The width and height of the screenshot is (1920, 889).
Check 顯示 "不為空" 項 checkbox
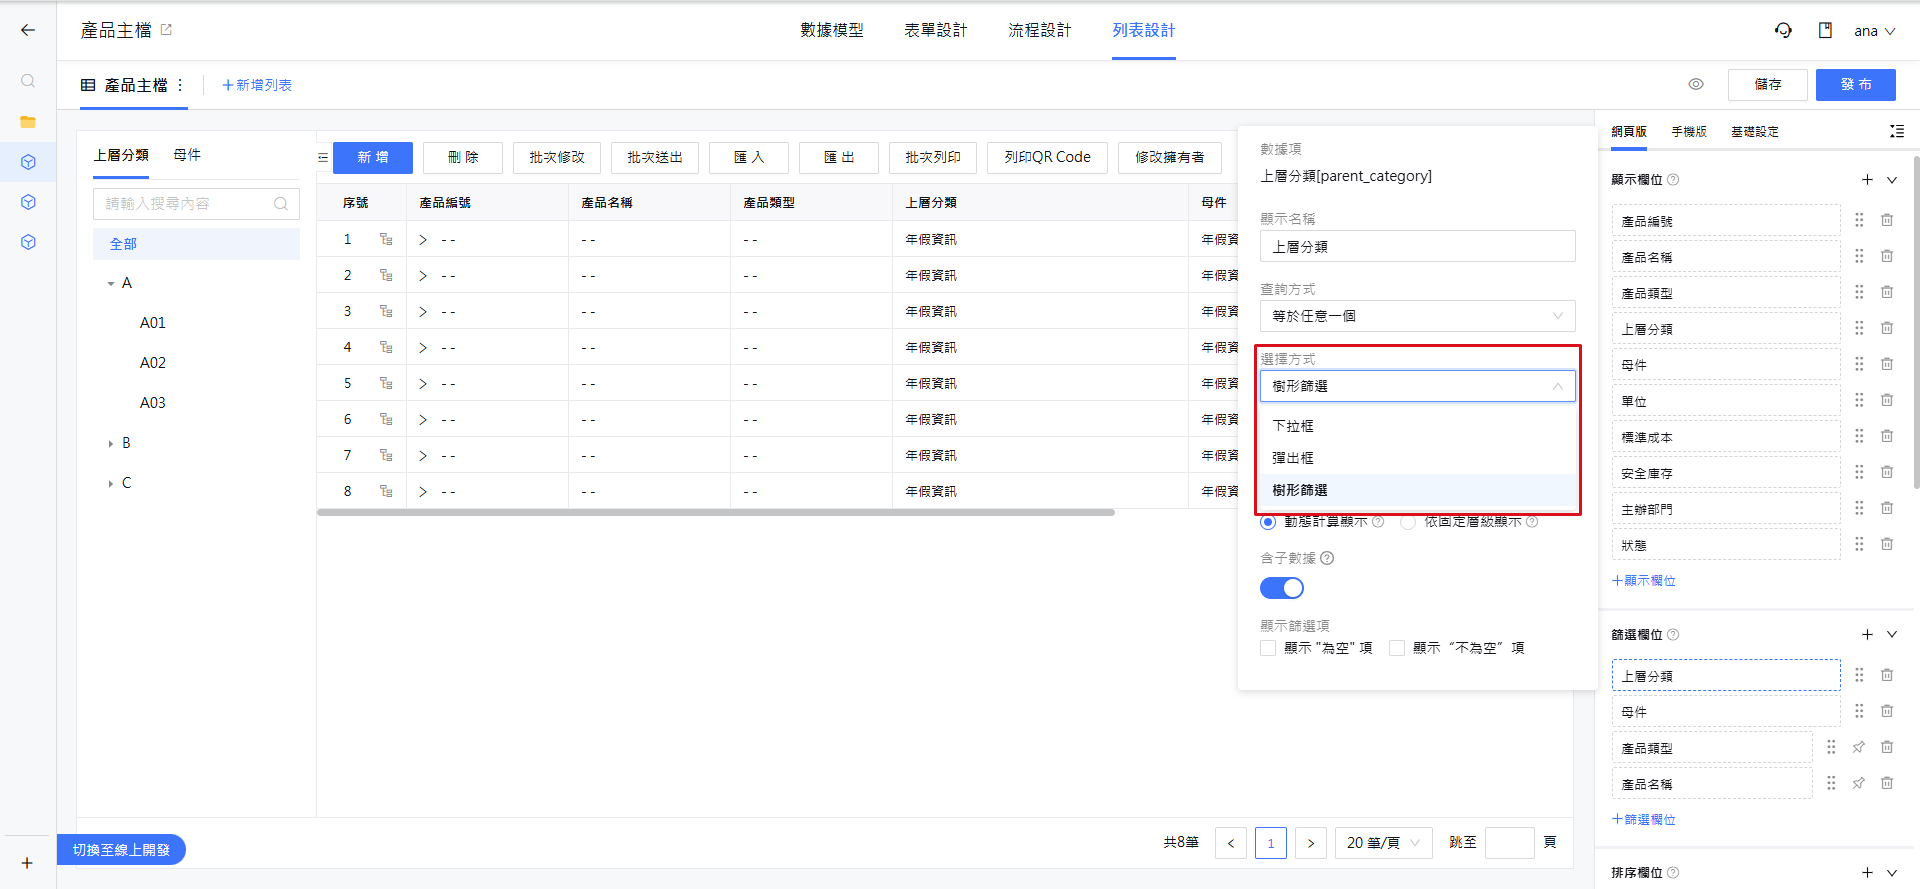pos(1397,648)
